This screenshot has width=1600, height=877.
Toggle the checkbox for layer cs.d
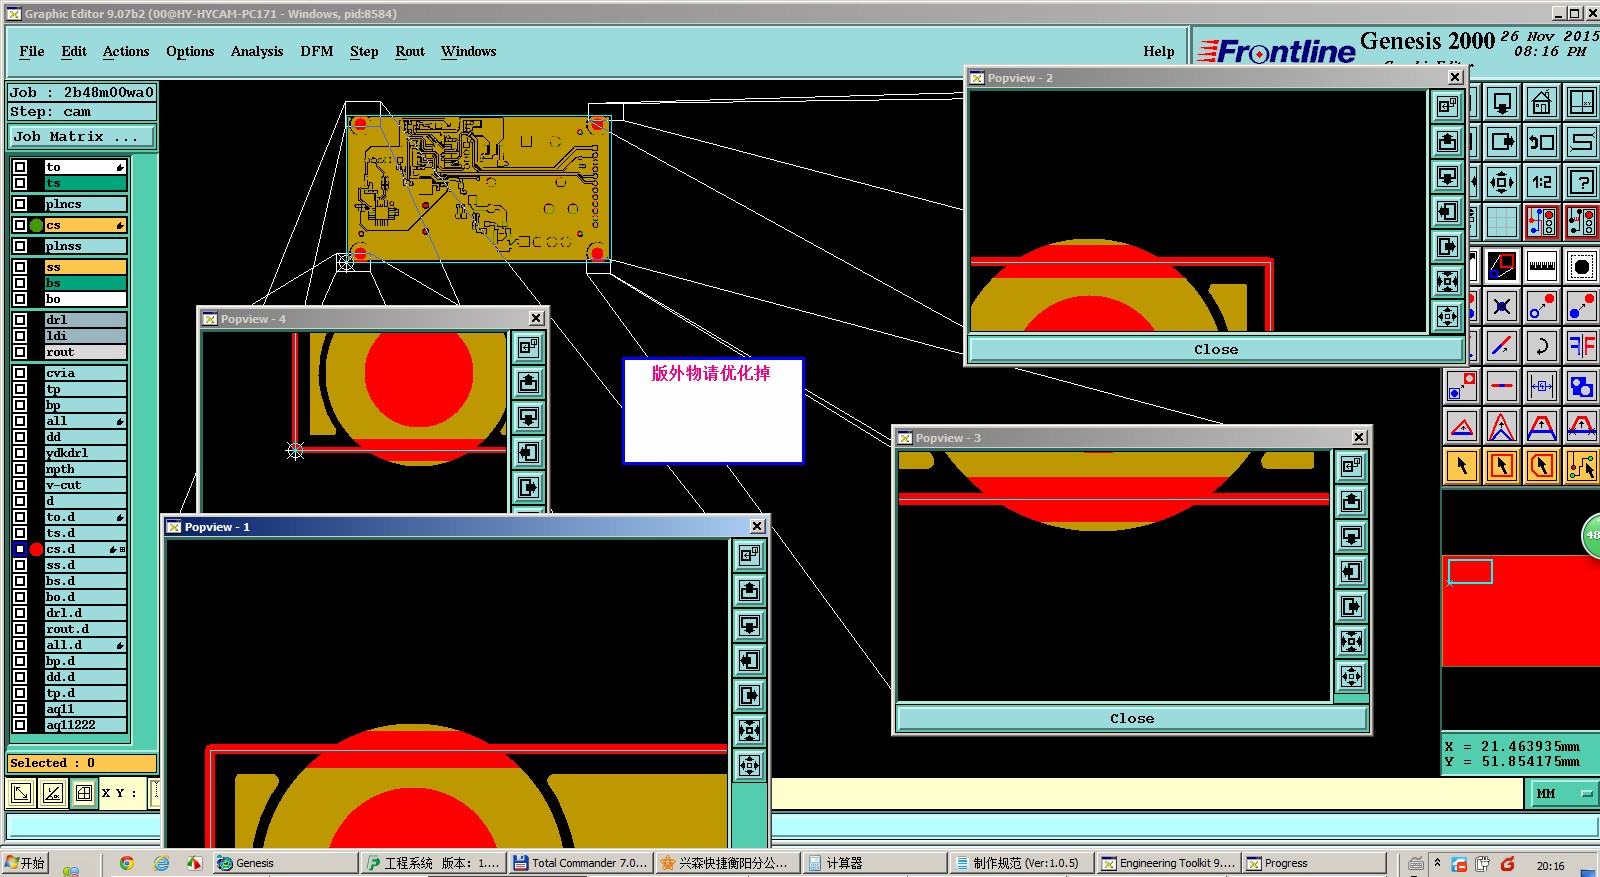20,549
